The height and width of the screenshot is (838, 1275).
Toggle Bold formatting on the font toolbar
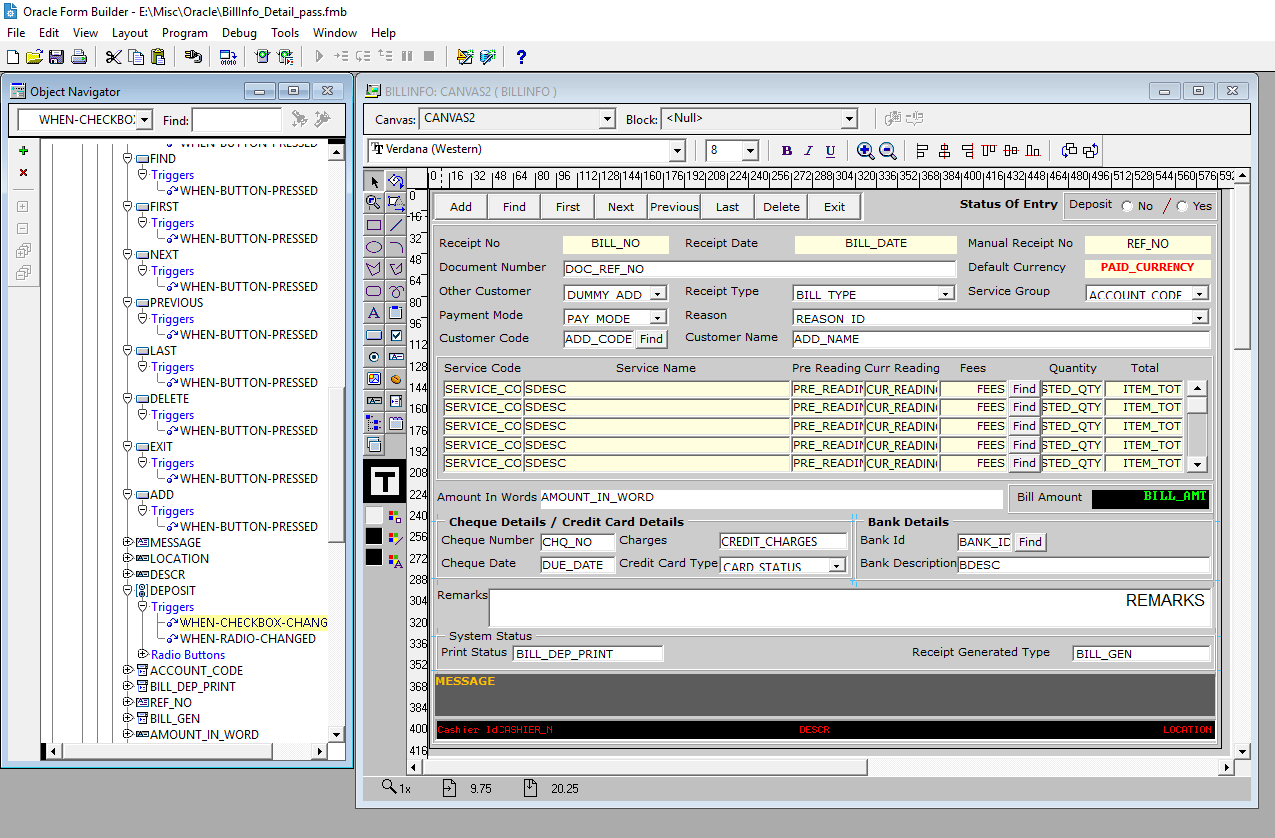tap(787, 150)
